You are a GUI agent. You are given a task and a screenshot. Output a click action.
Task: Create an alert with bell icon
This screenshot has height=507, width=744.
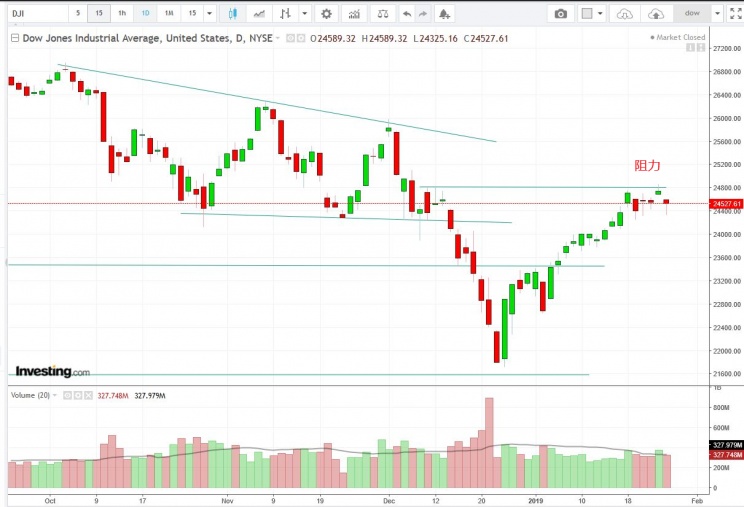coord(444,14)
